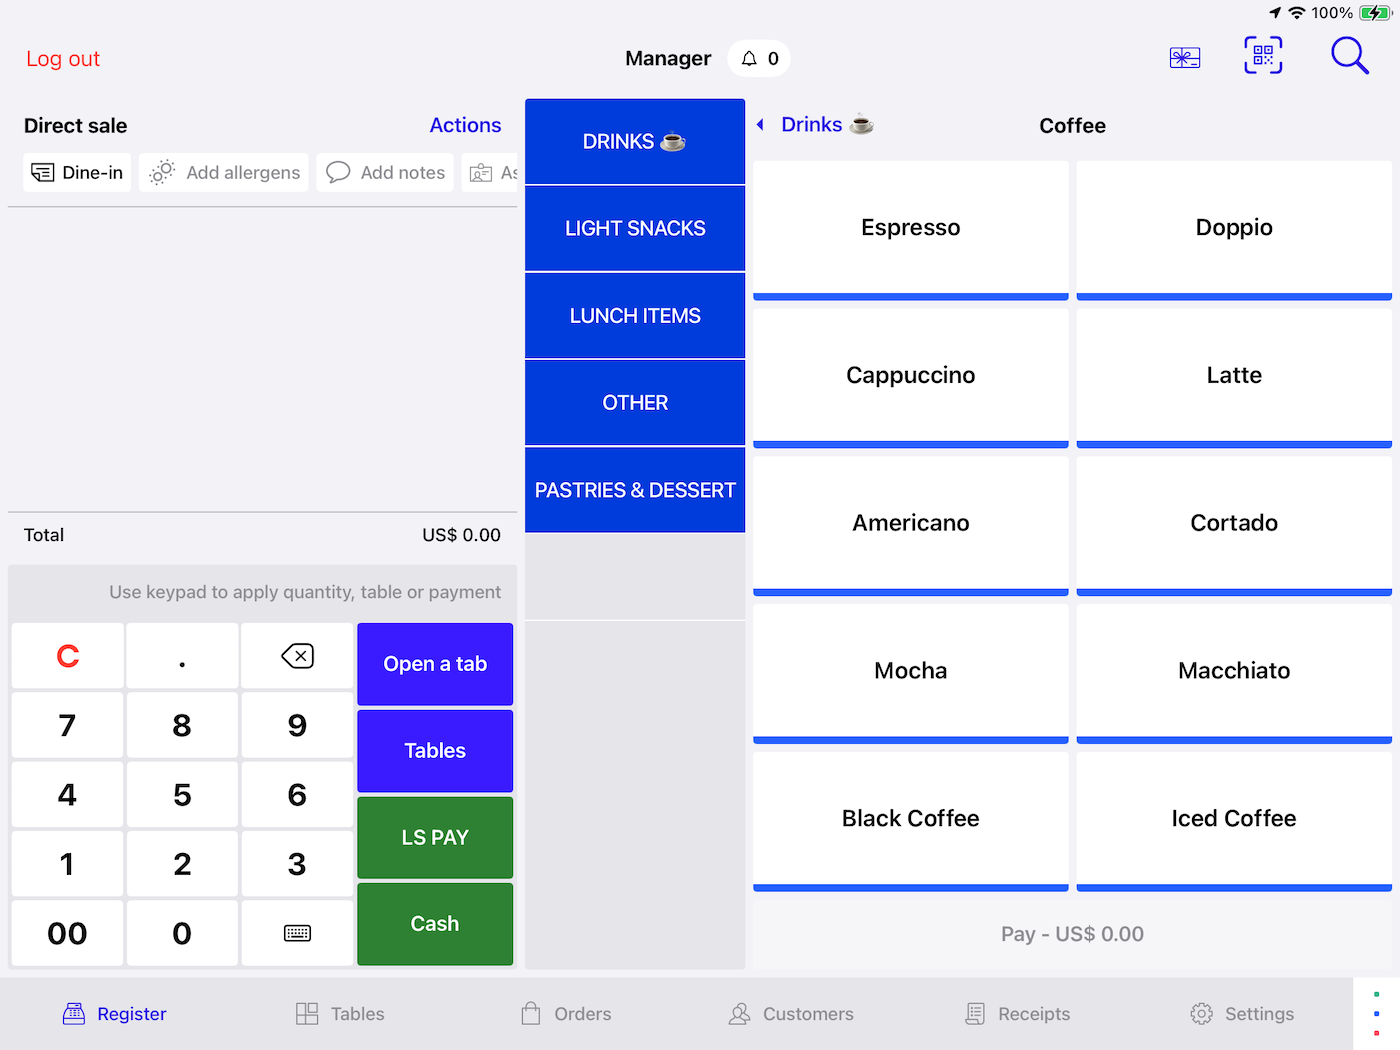The height and width of the screenshot is (1050, 1400).
Task: Open the QR code scanner
Action: (x=1263, y=56)
